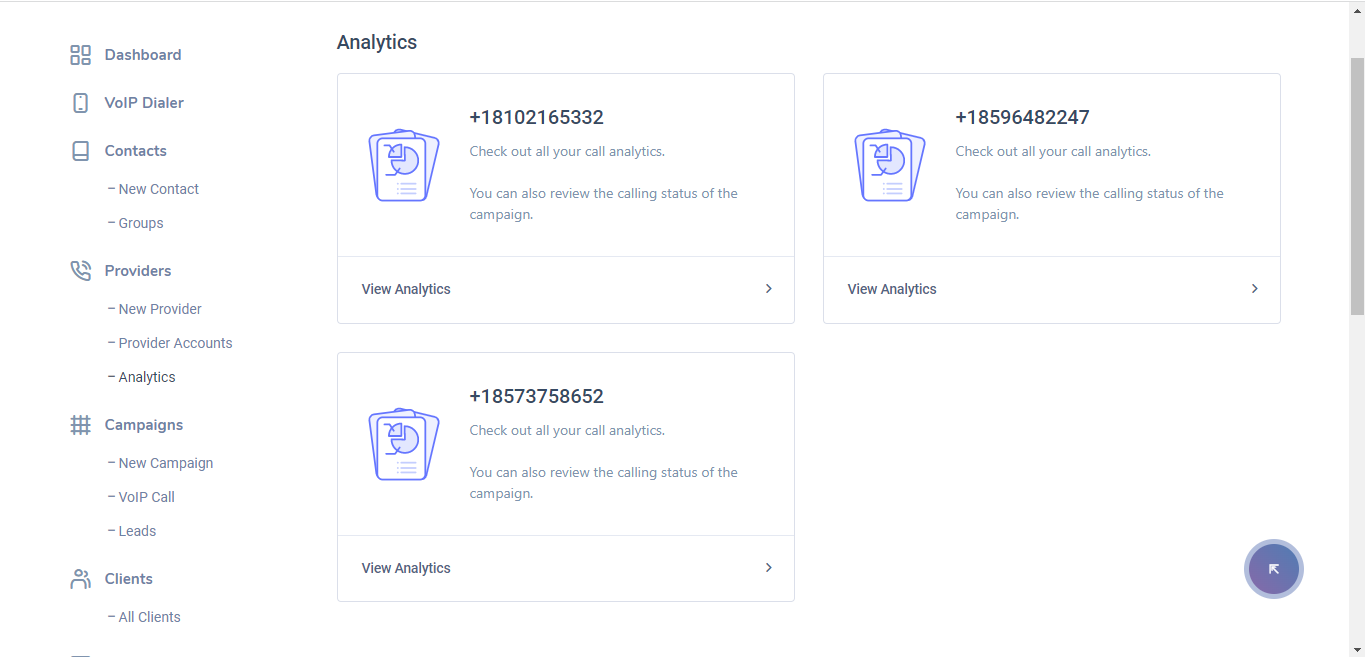
Task: Select the Clients people icon
Action: tap(80, 578)
